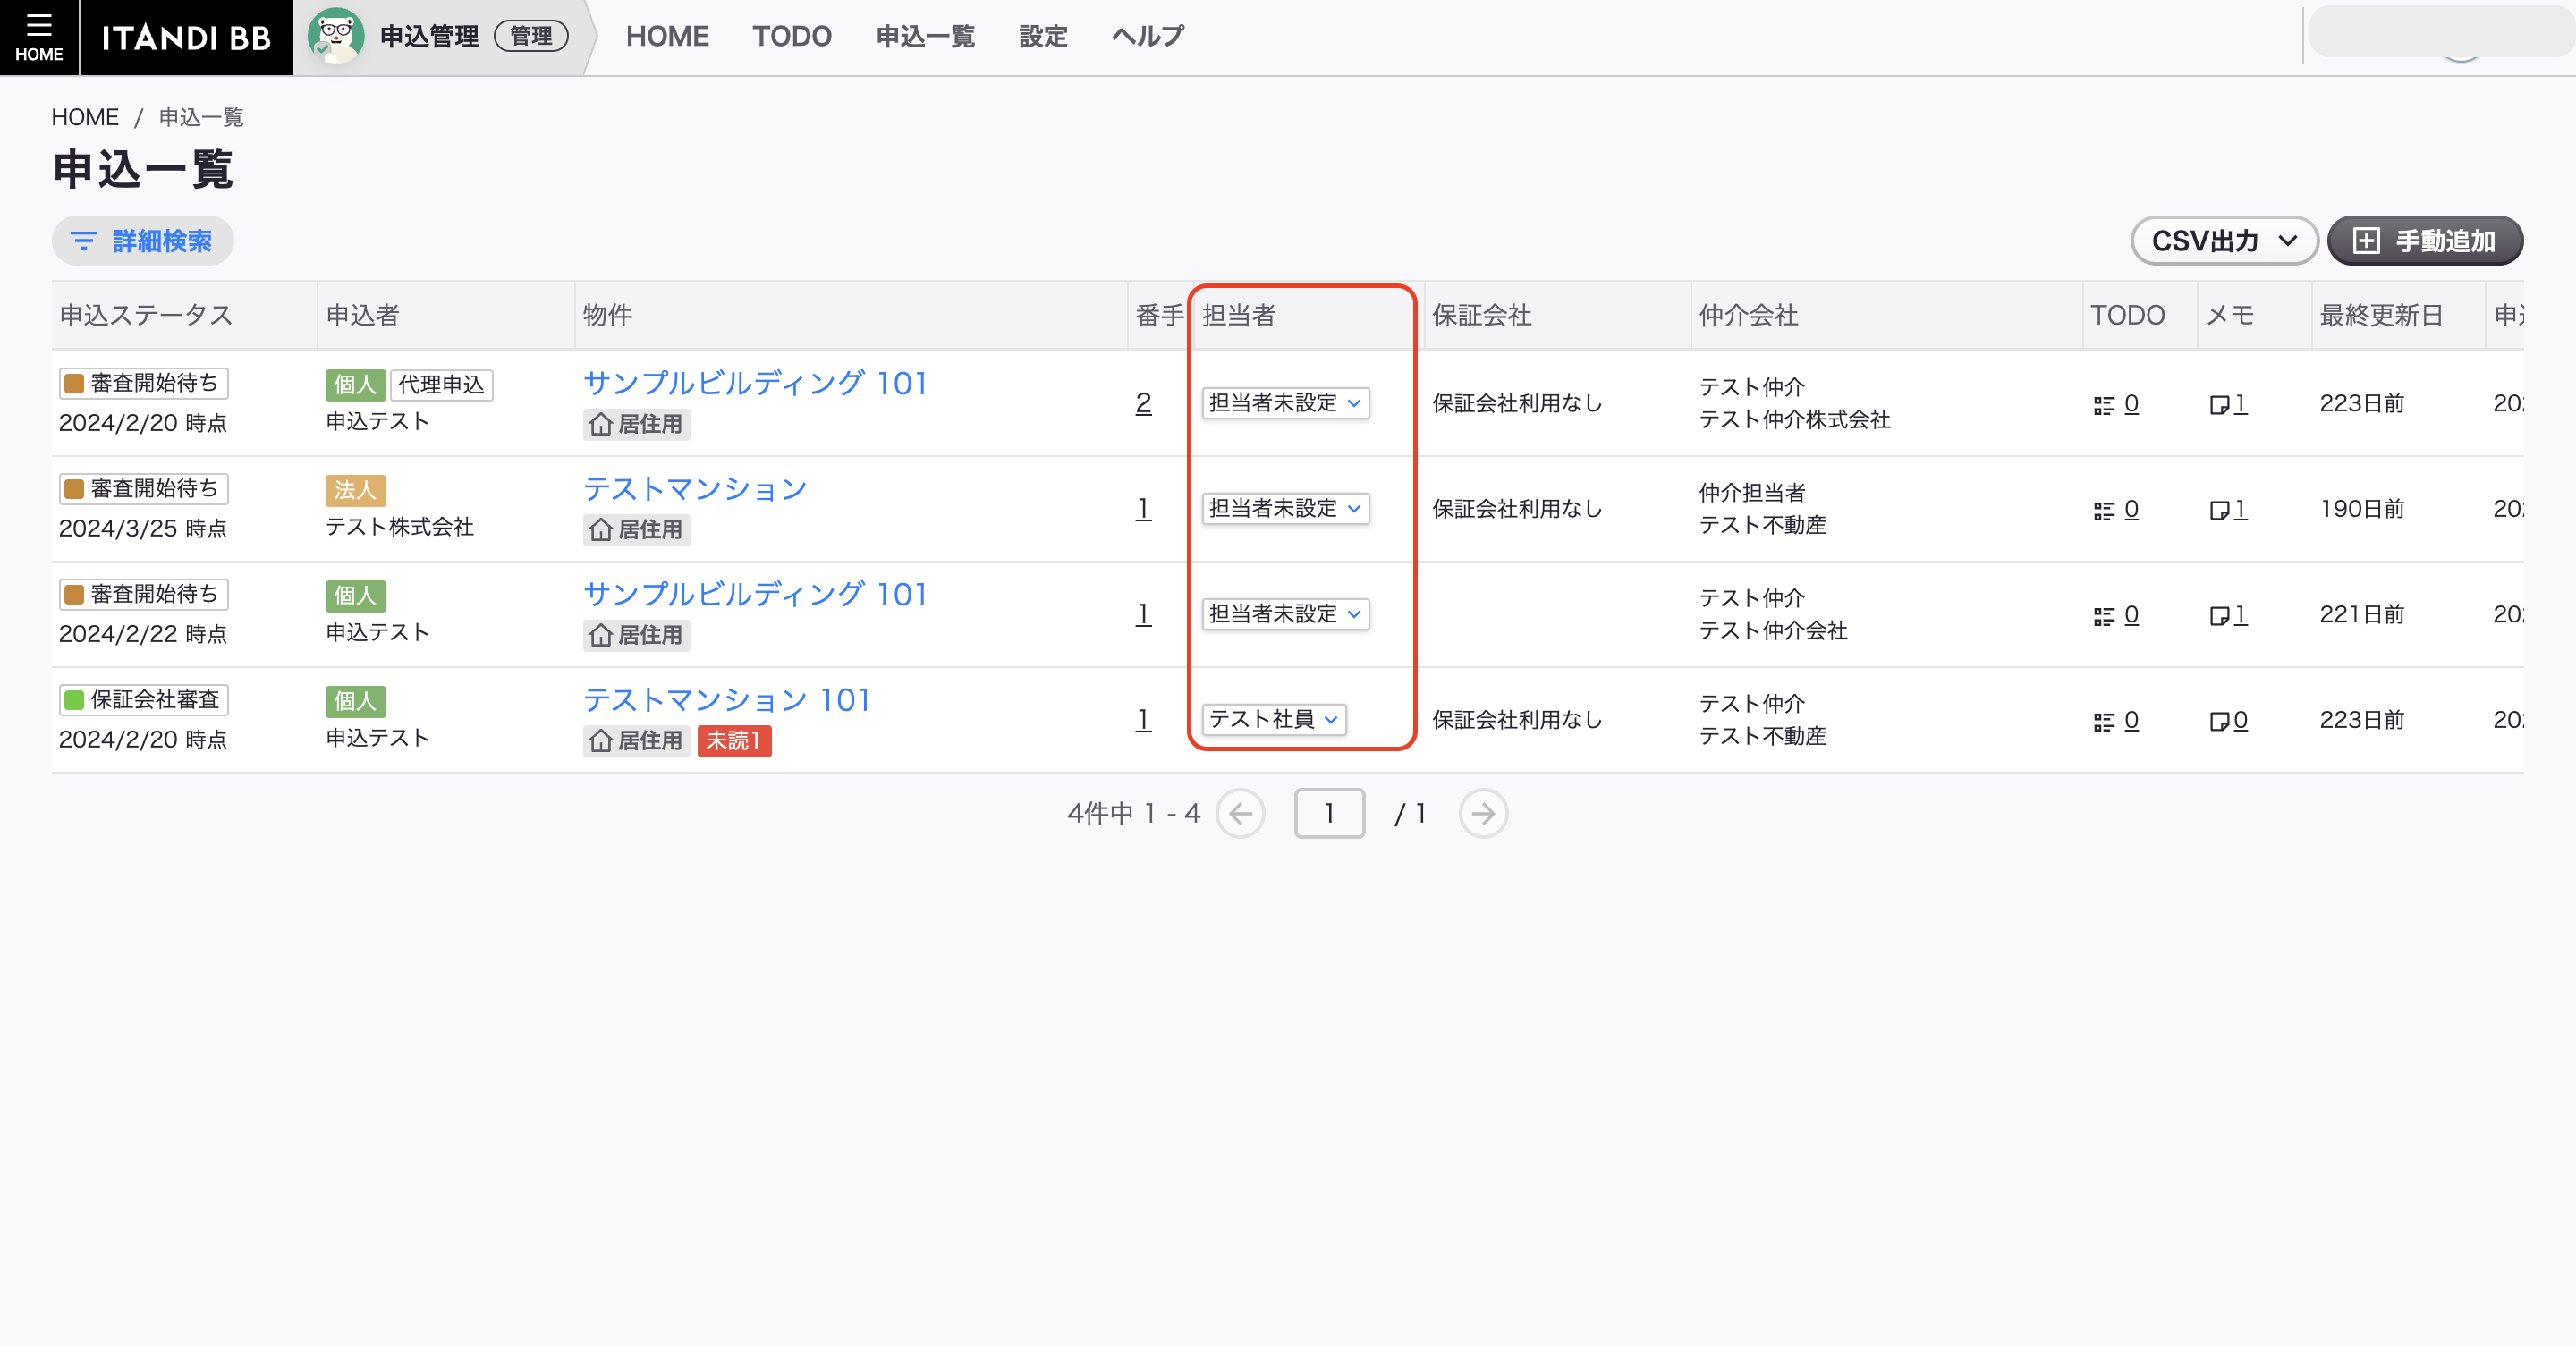Open ヘルプ in top navigation
Viewport: 2576px width, 1345px height.
[x=1148, y=37]
